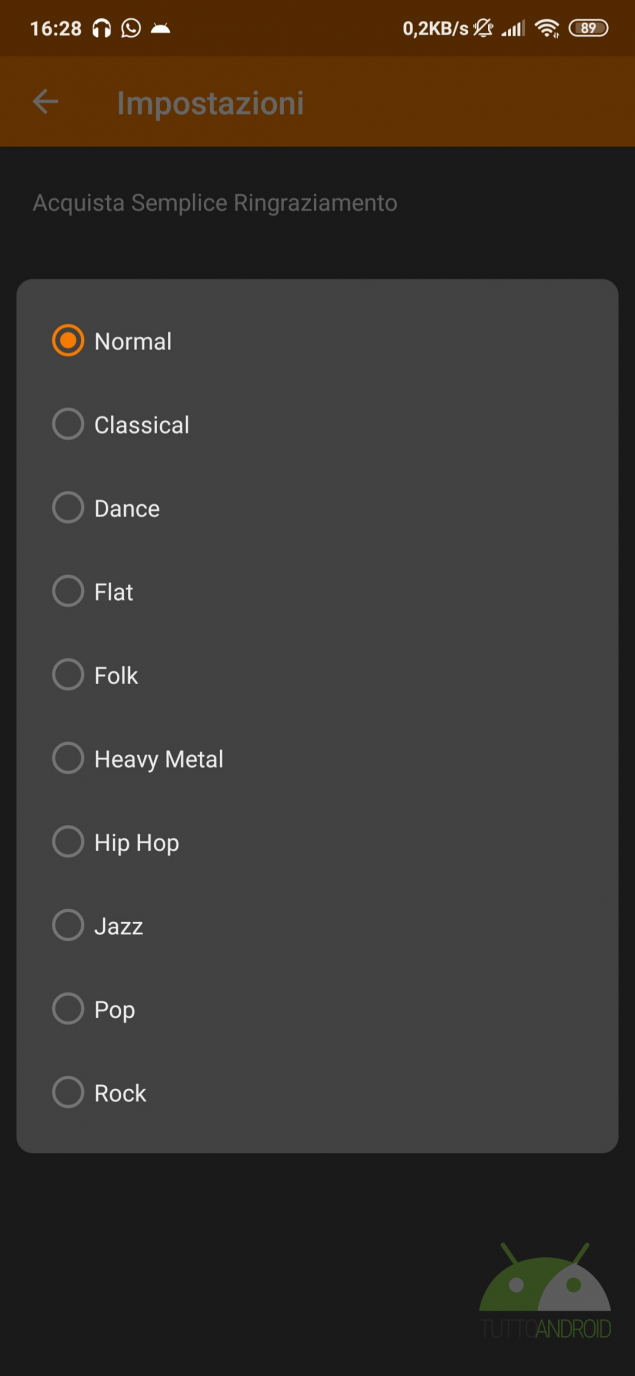The width and height of the screenshot is (635, 1376).
Task: Select the Rock preset radio button
Action: [68, 1093]
